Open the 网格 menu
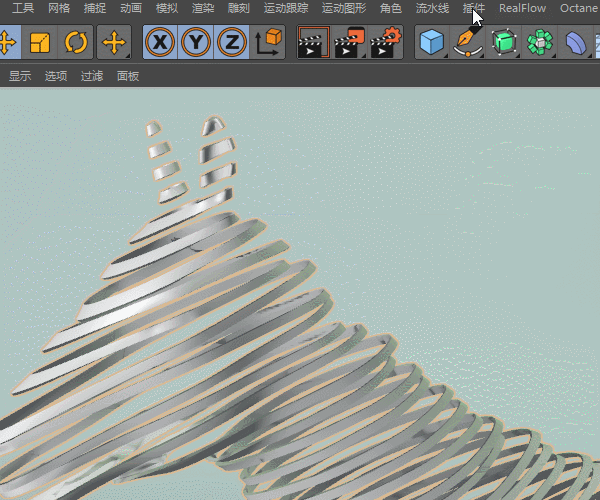 click(x=59, y=8)
